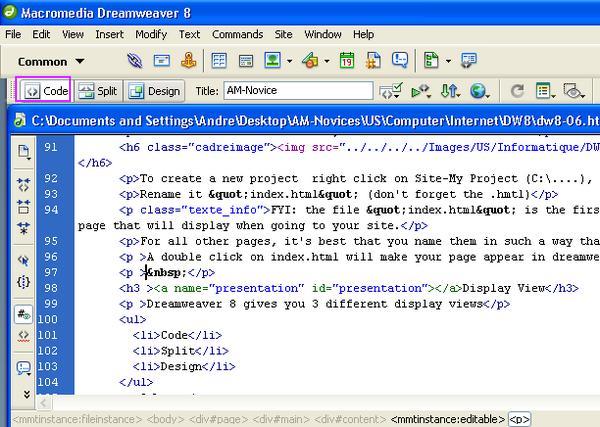Insert an Email Link
This screenshot has height=427, width=600.
point(161,60)
